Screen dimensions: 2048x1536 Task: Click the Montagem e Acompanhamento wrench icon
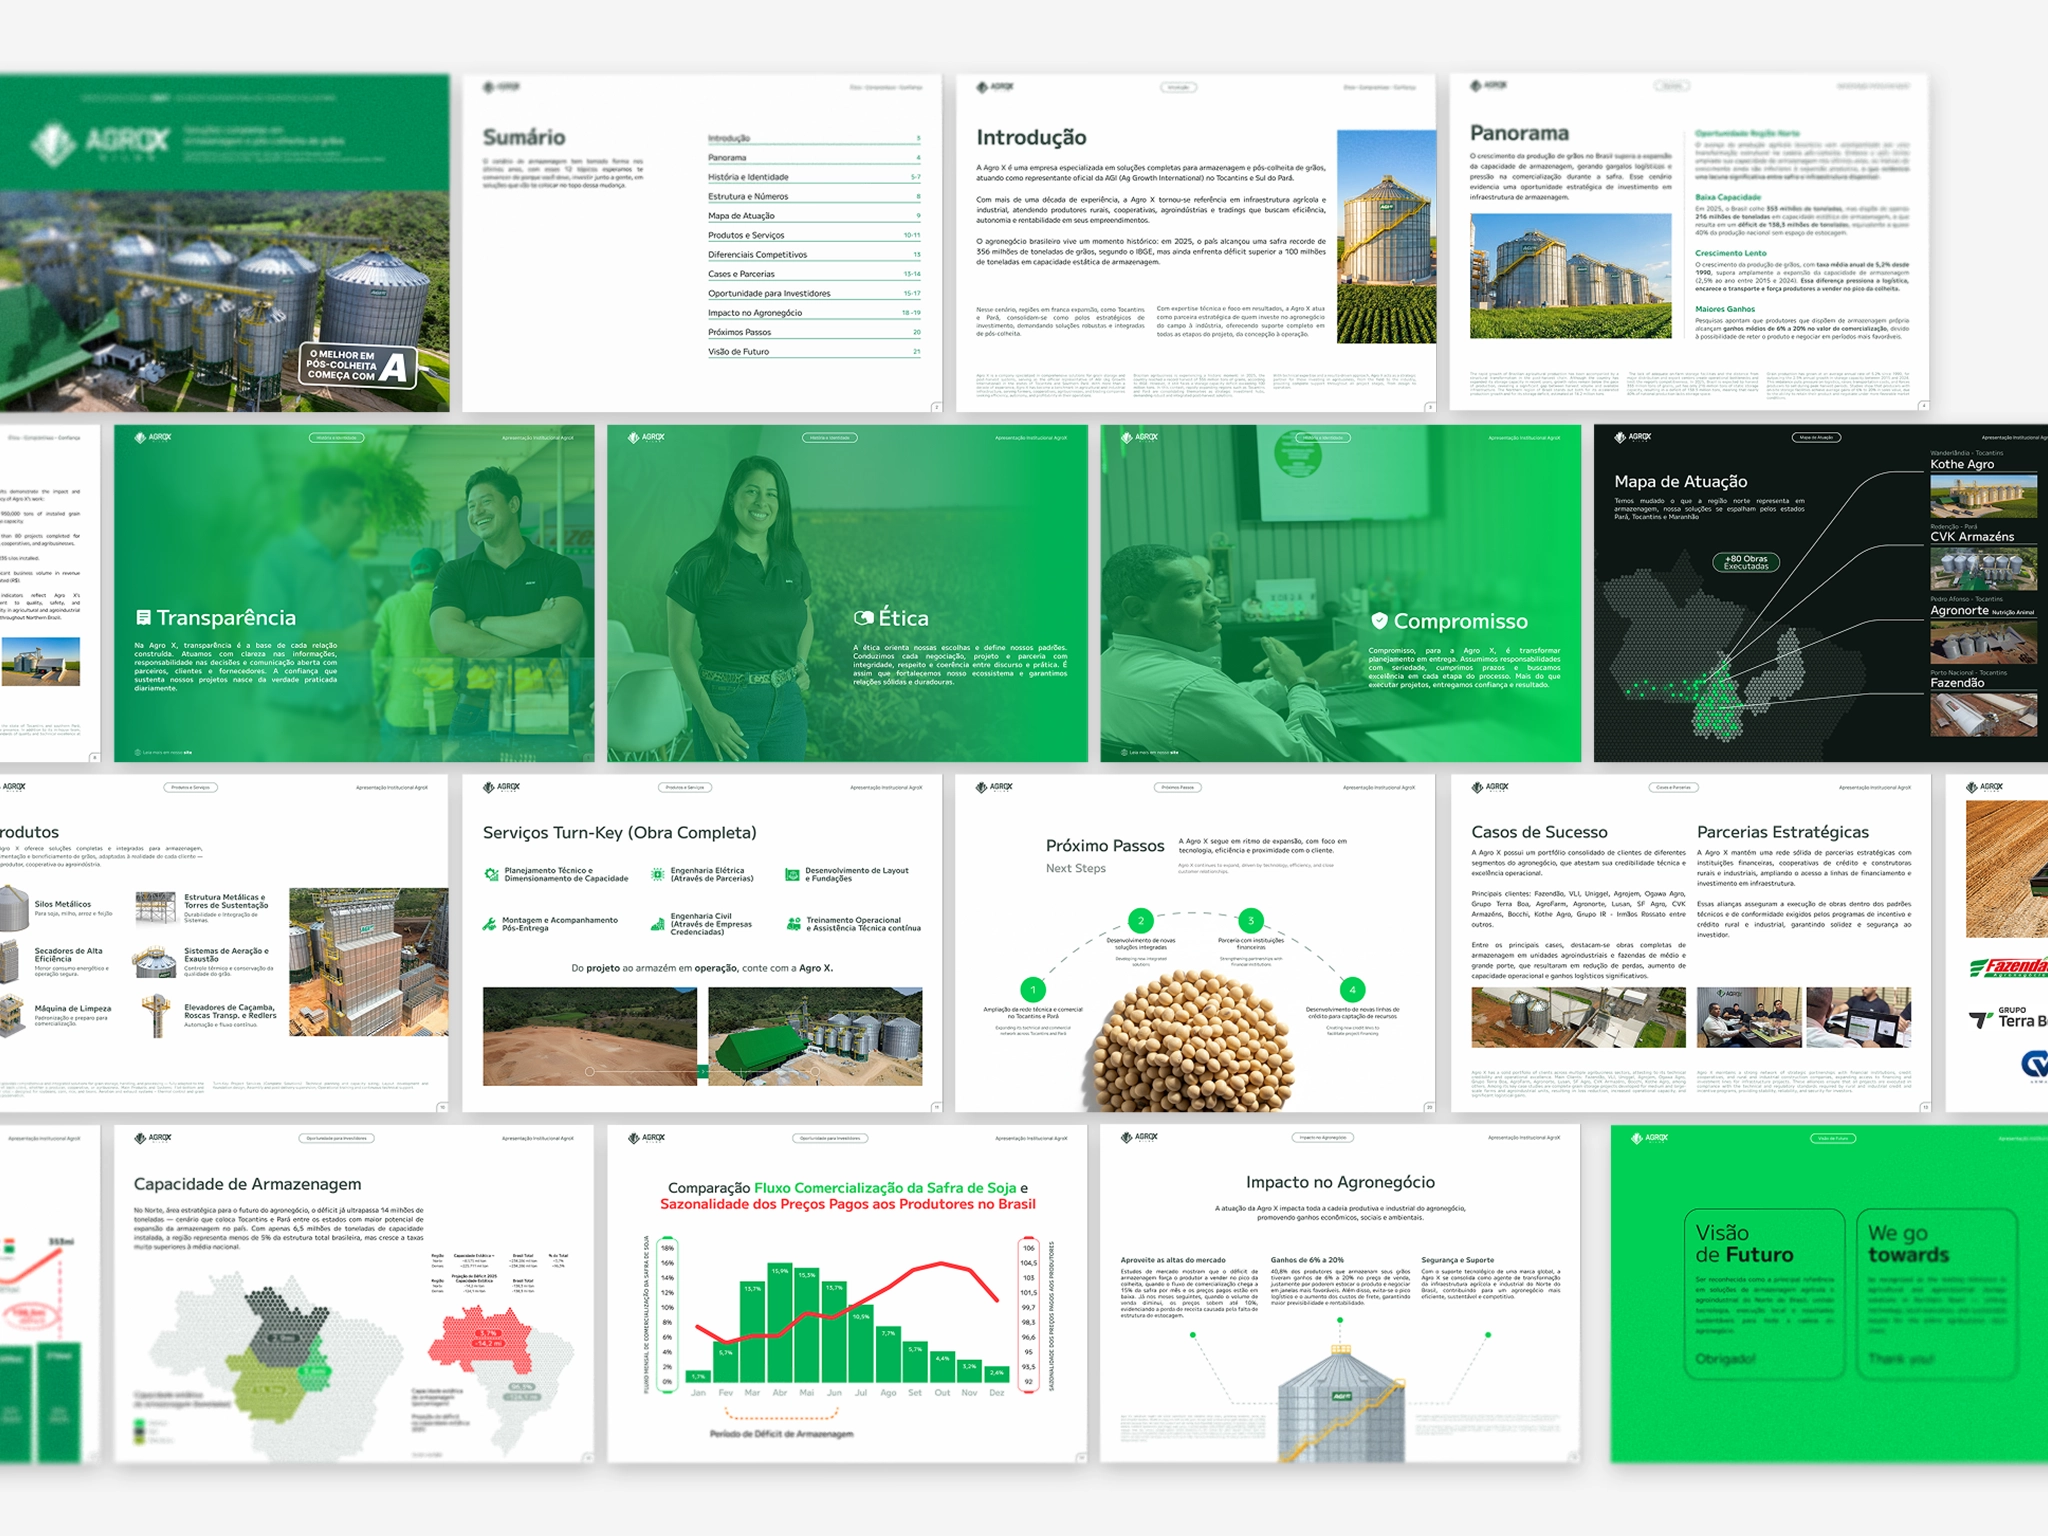pyautogui.click(x=490, y=924)
